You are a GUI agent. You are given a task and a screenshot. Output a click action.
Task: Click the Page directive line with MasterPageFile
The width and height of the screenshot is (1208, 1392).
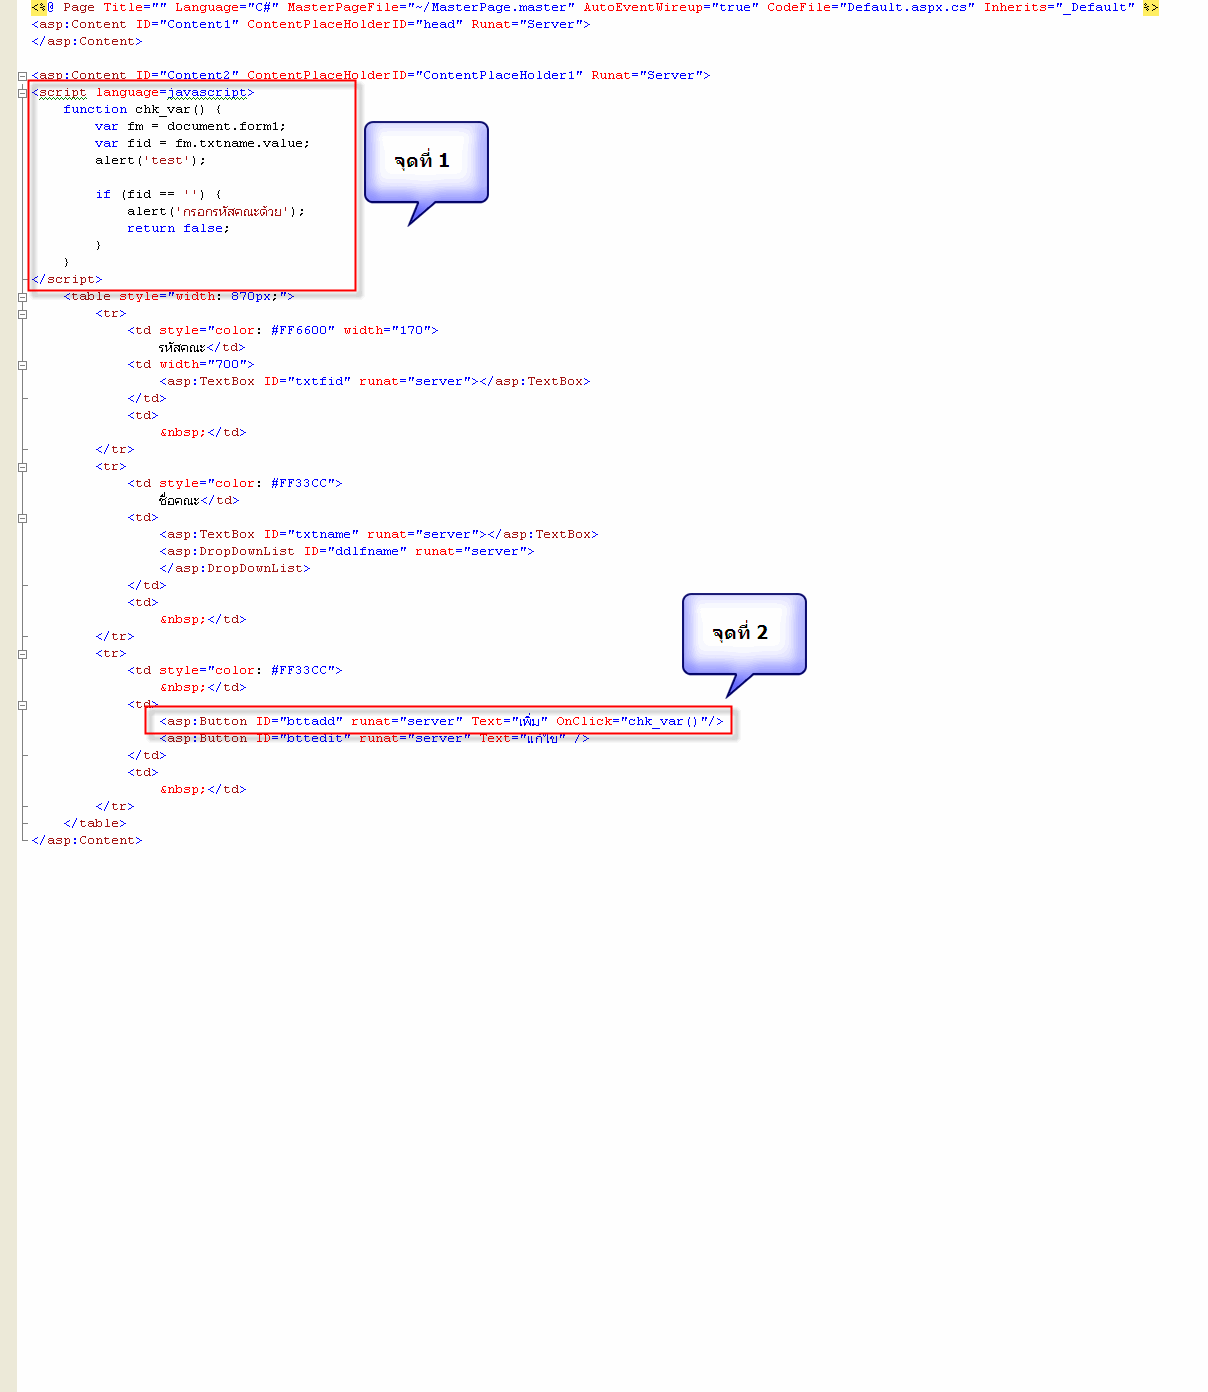[595, 7]
